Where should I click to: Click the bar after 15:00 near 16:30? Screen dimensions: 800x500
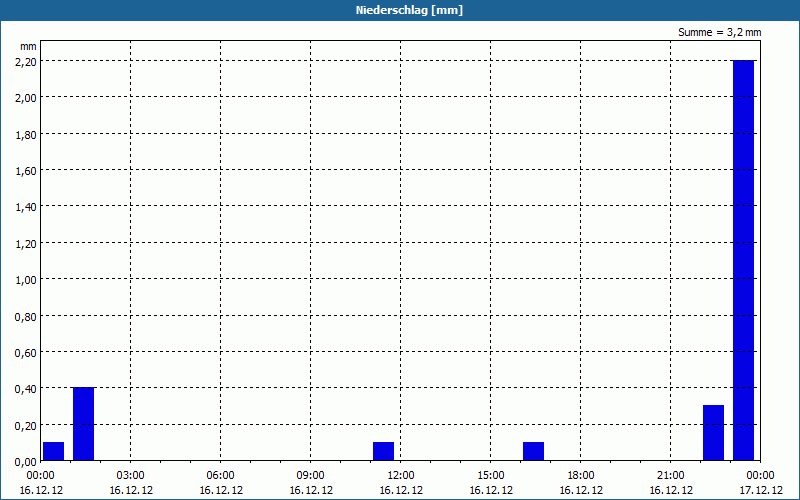534,452
